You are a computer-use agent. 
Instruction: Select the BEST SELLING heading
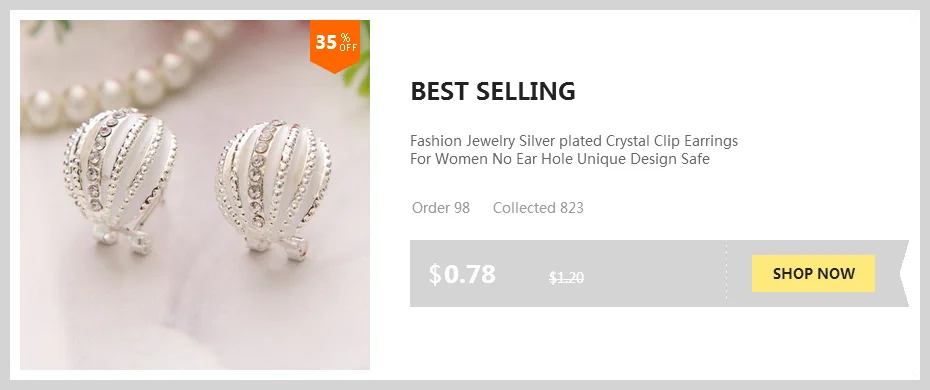[x=493, y=91]
